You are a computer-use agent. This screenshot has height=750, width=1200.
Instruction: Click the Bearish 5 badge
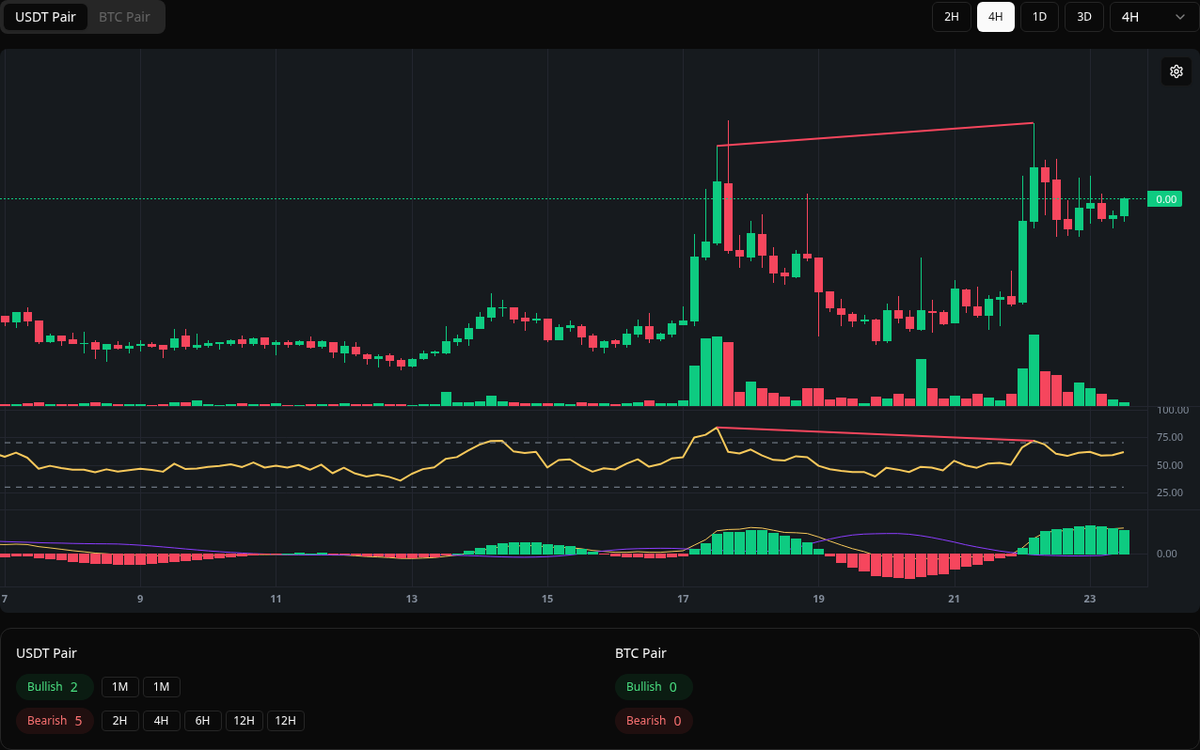(54, 720)
